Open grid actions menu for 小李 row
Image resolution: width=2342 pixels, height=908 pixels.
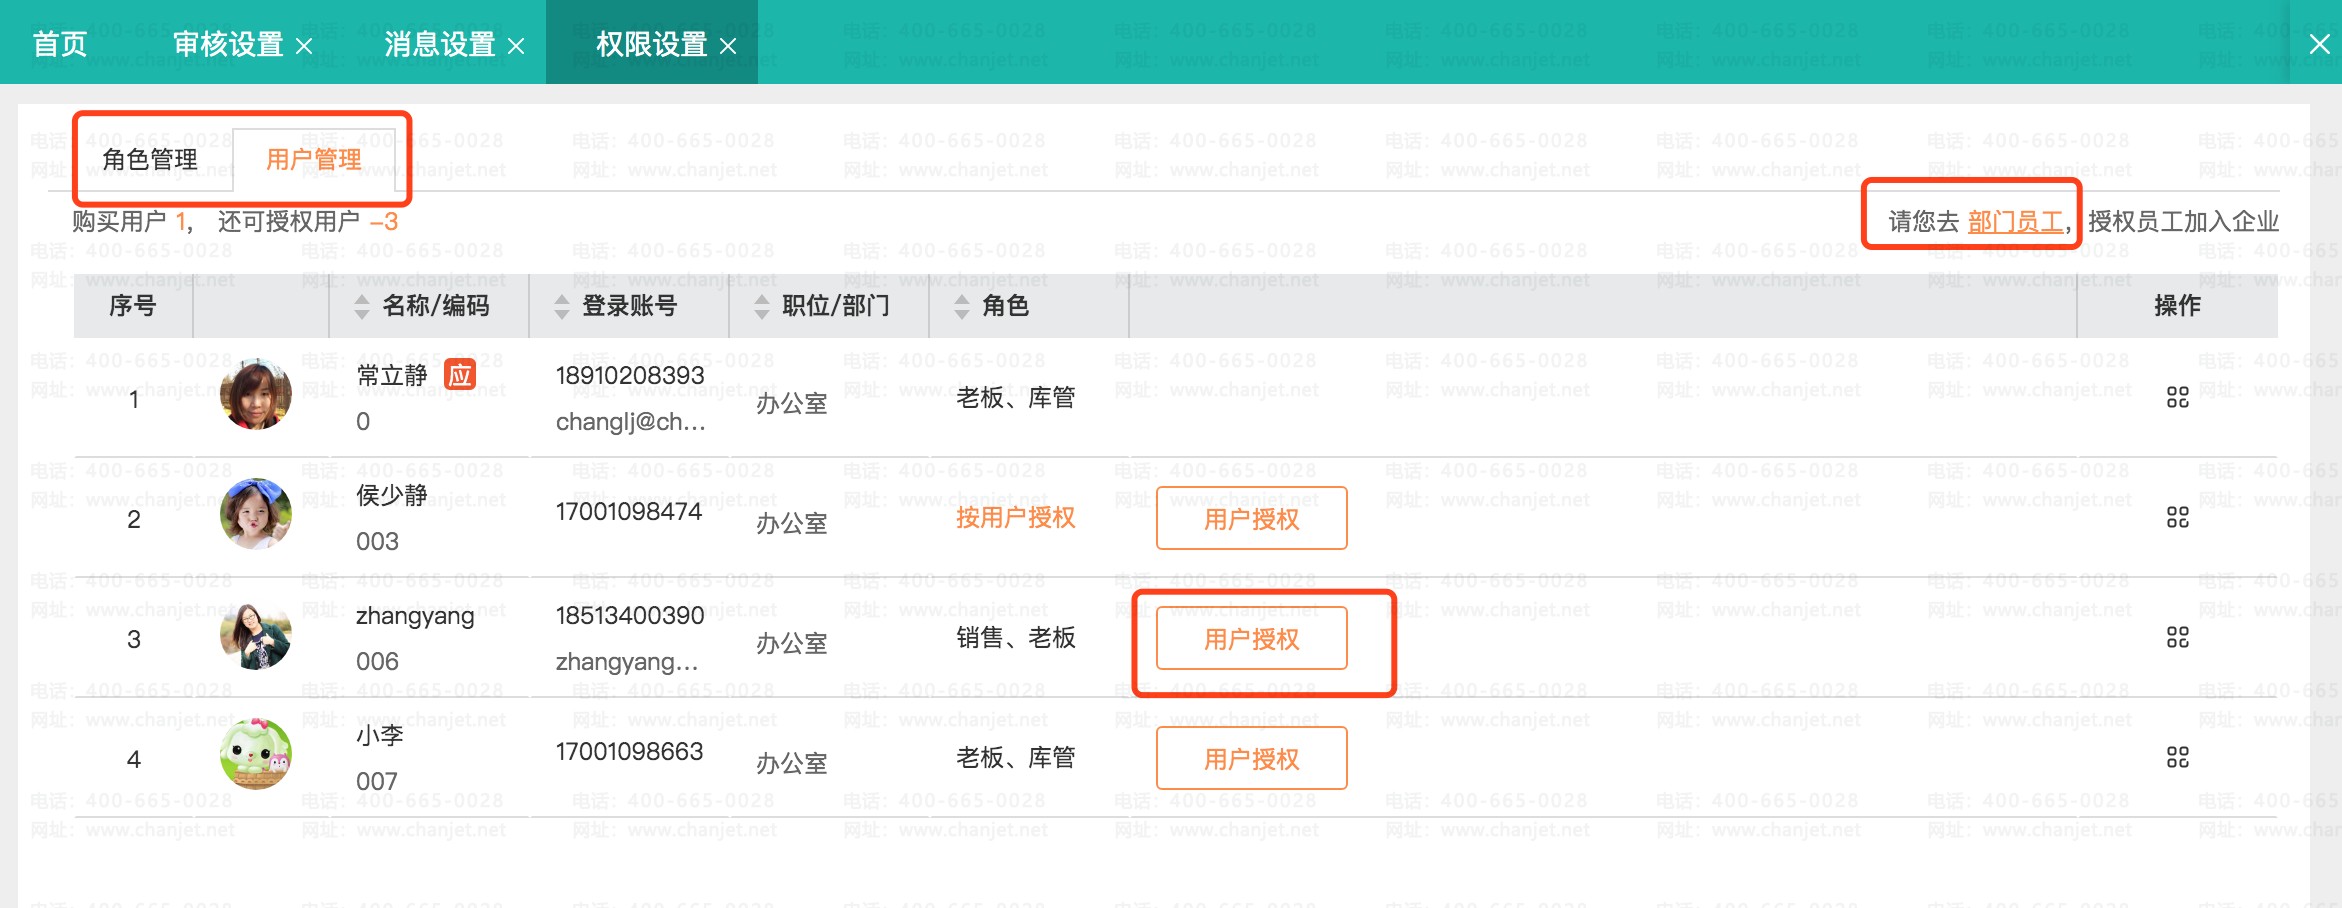click(x=2177, y=757)
